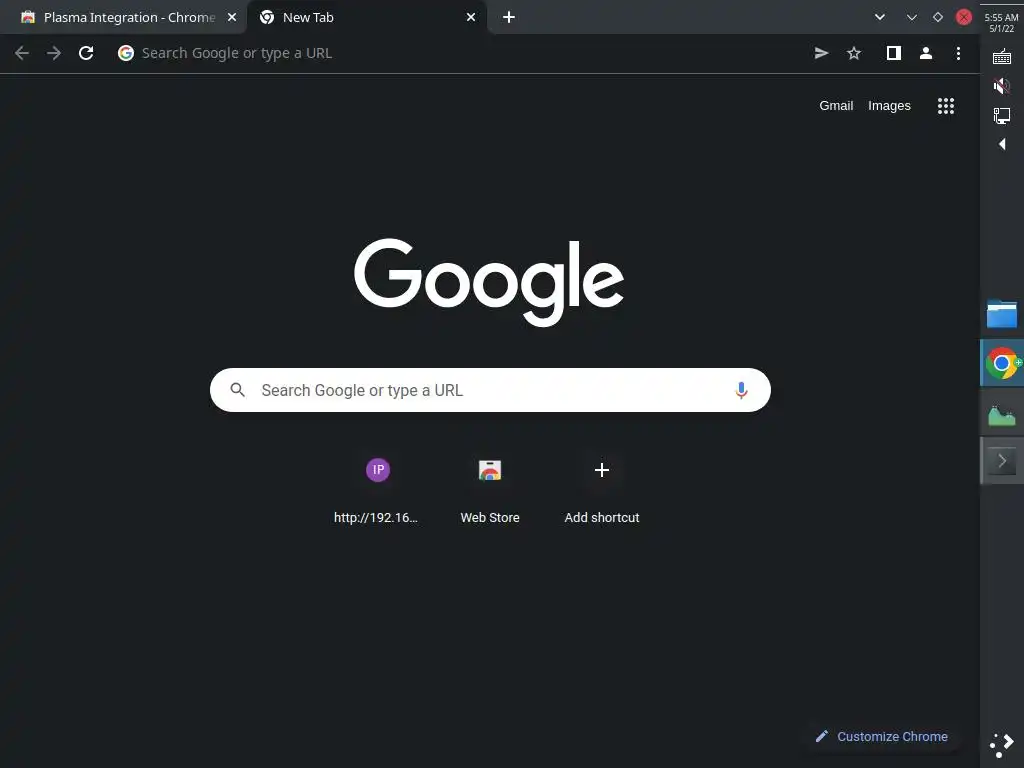The height and width of the screenshot is (768, 1024).
Task: Go back using the back arrow
Action: pos(22,53)
